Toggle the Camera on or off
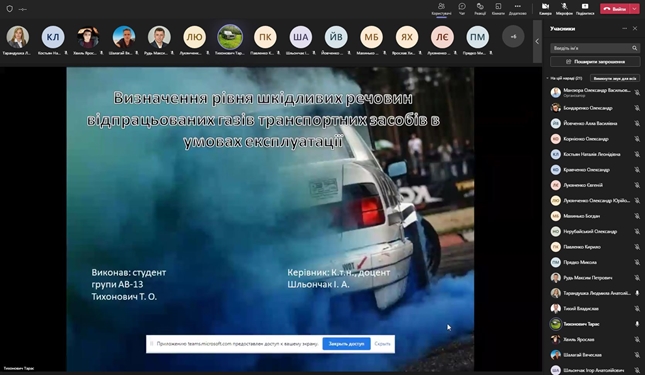Viewport: 645px width, 375px height. [545, 8]
